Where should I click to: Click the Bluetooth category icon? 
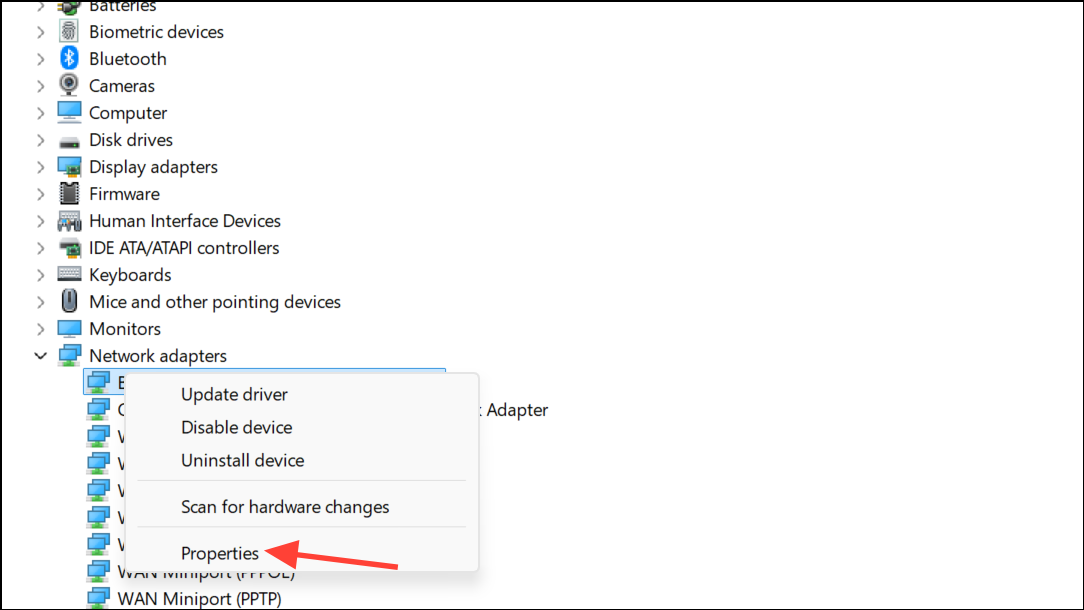click(68, 58)
